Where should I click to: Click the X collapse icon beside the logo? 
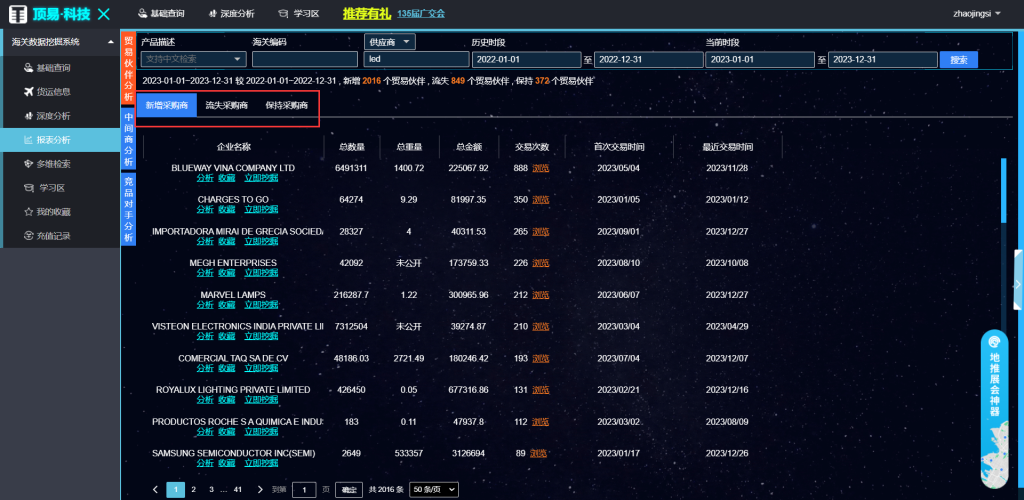pyautogui.click(x=104, y=14)
